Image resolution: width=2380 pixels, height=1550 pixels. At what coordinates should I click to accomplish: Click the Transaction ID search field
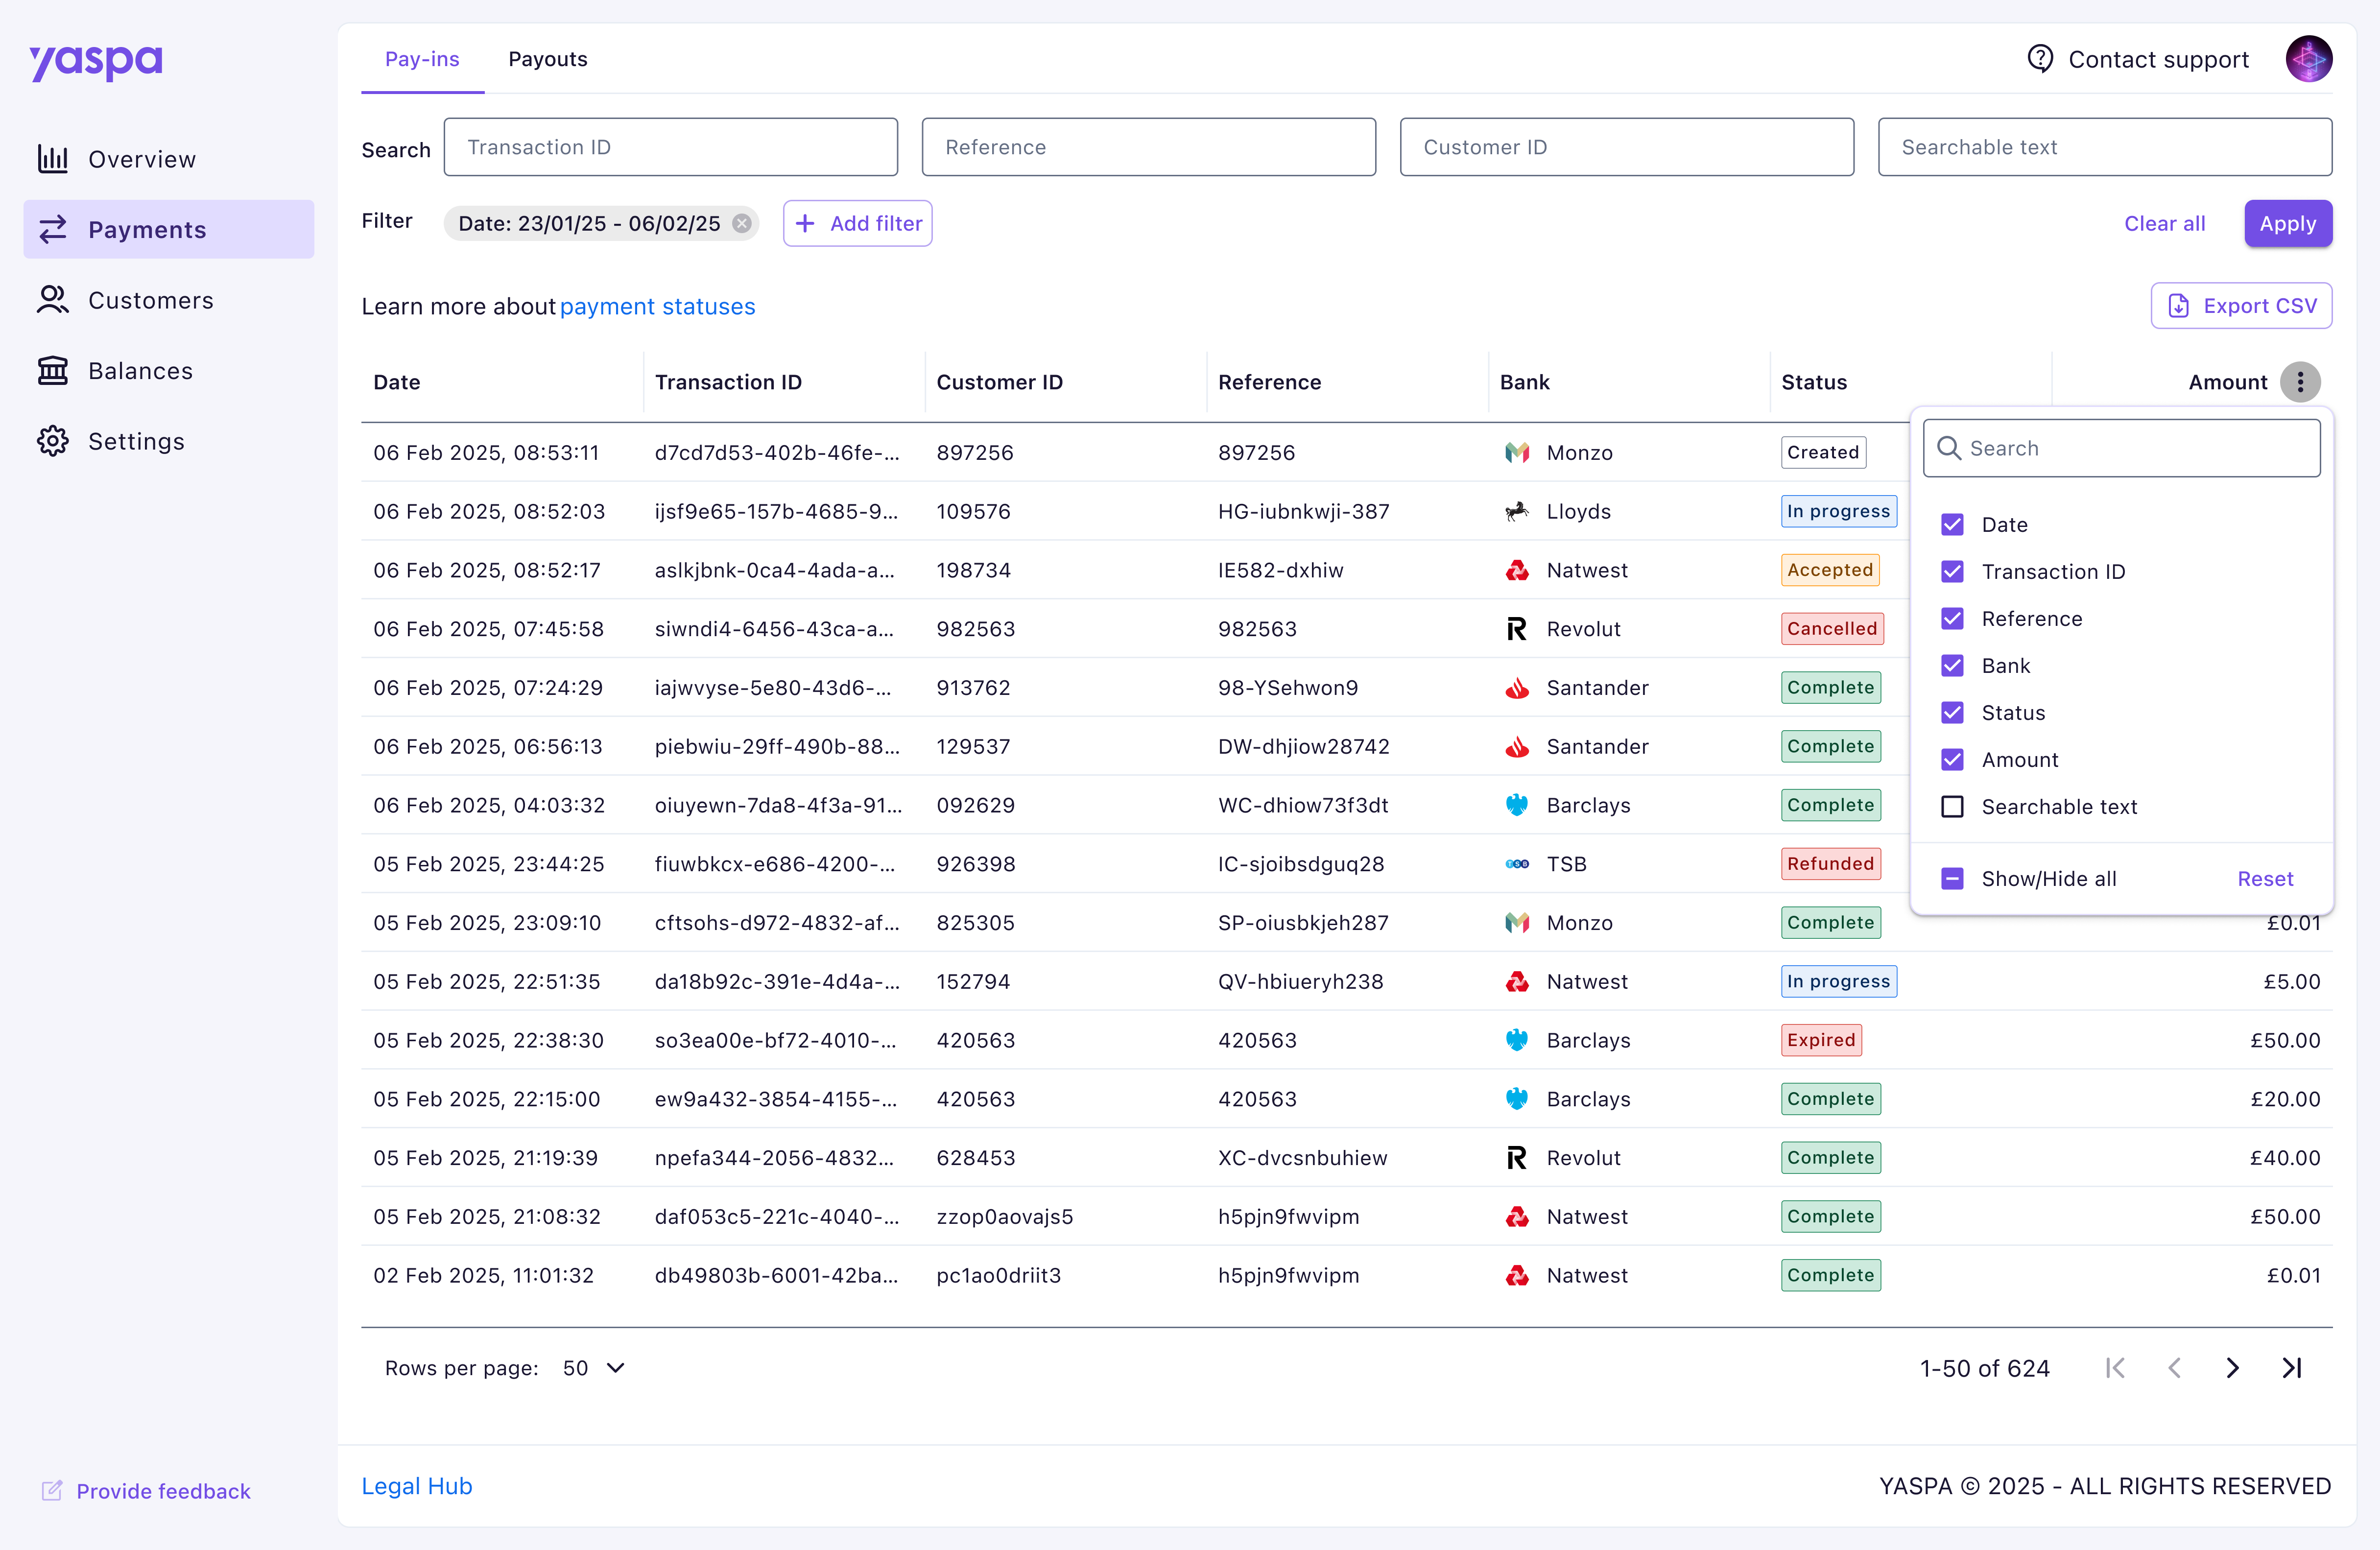pos(670,147)
